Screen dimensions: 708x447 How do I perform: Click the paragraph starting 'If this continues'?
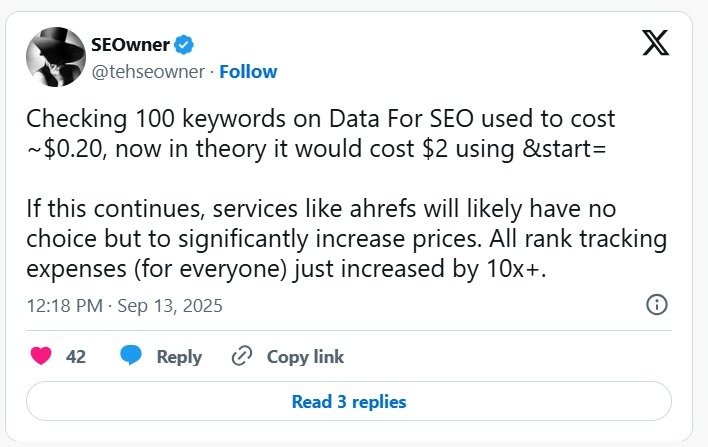point(332,239)
